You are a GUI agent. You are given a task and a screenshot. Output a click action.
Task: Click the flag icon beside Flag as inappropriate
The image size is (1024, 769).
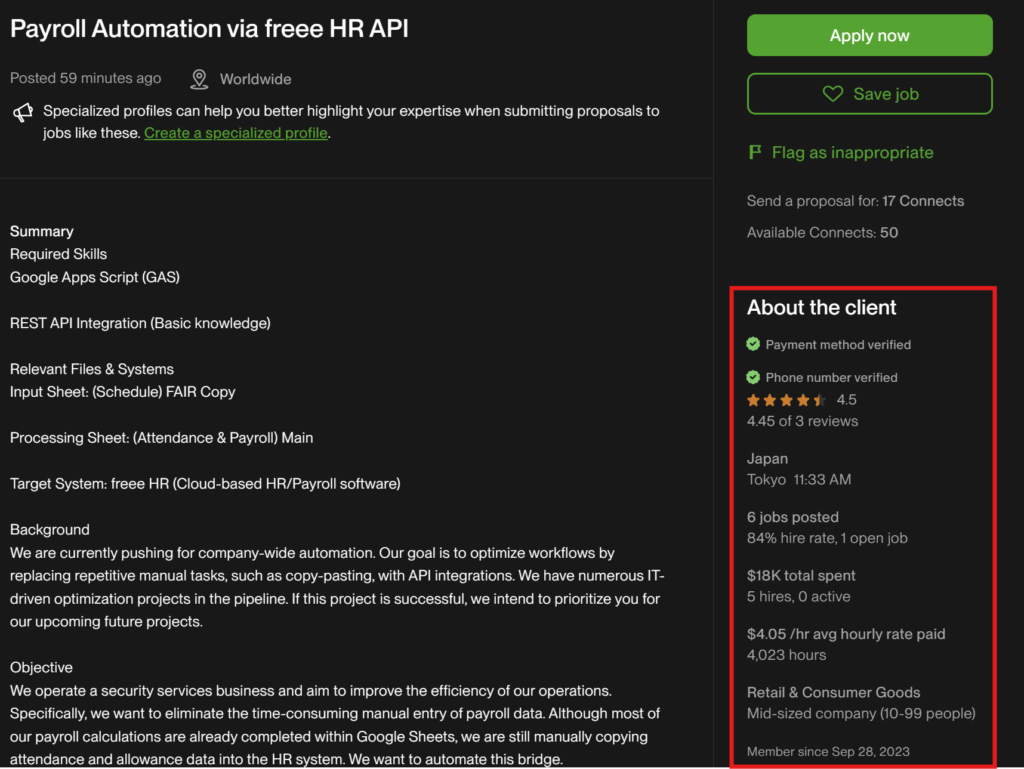[755, 153]
